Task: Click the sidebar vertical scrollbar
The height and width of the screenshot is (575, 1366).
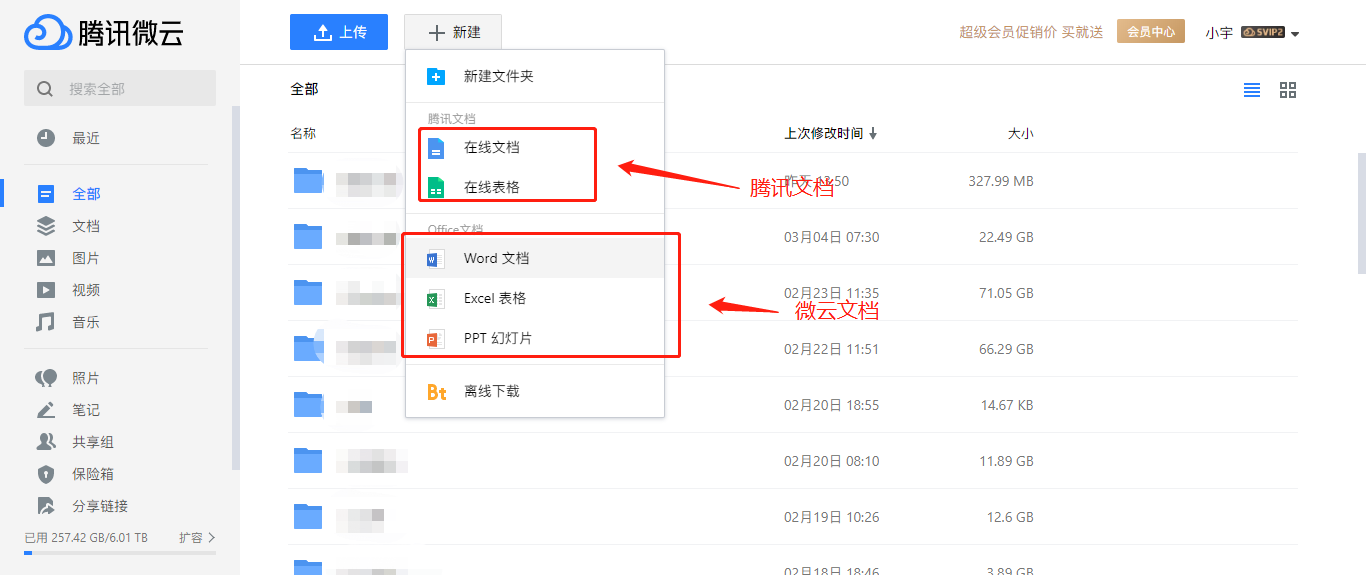Action: [236, 288]
